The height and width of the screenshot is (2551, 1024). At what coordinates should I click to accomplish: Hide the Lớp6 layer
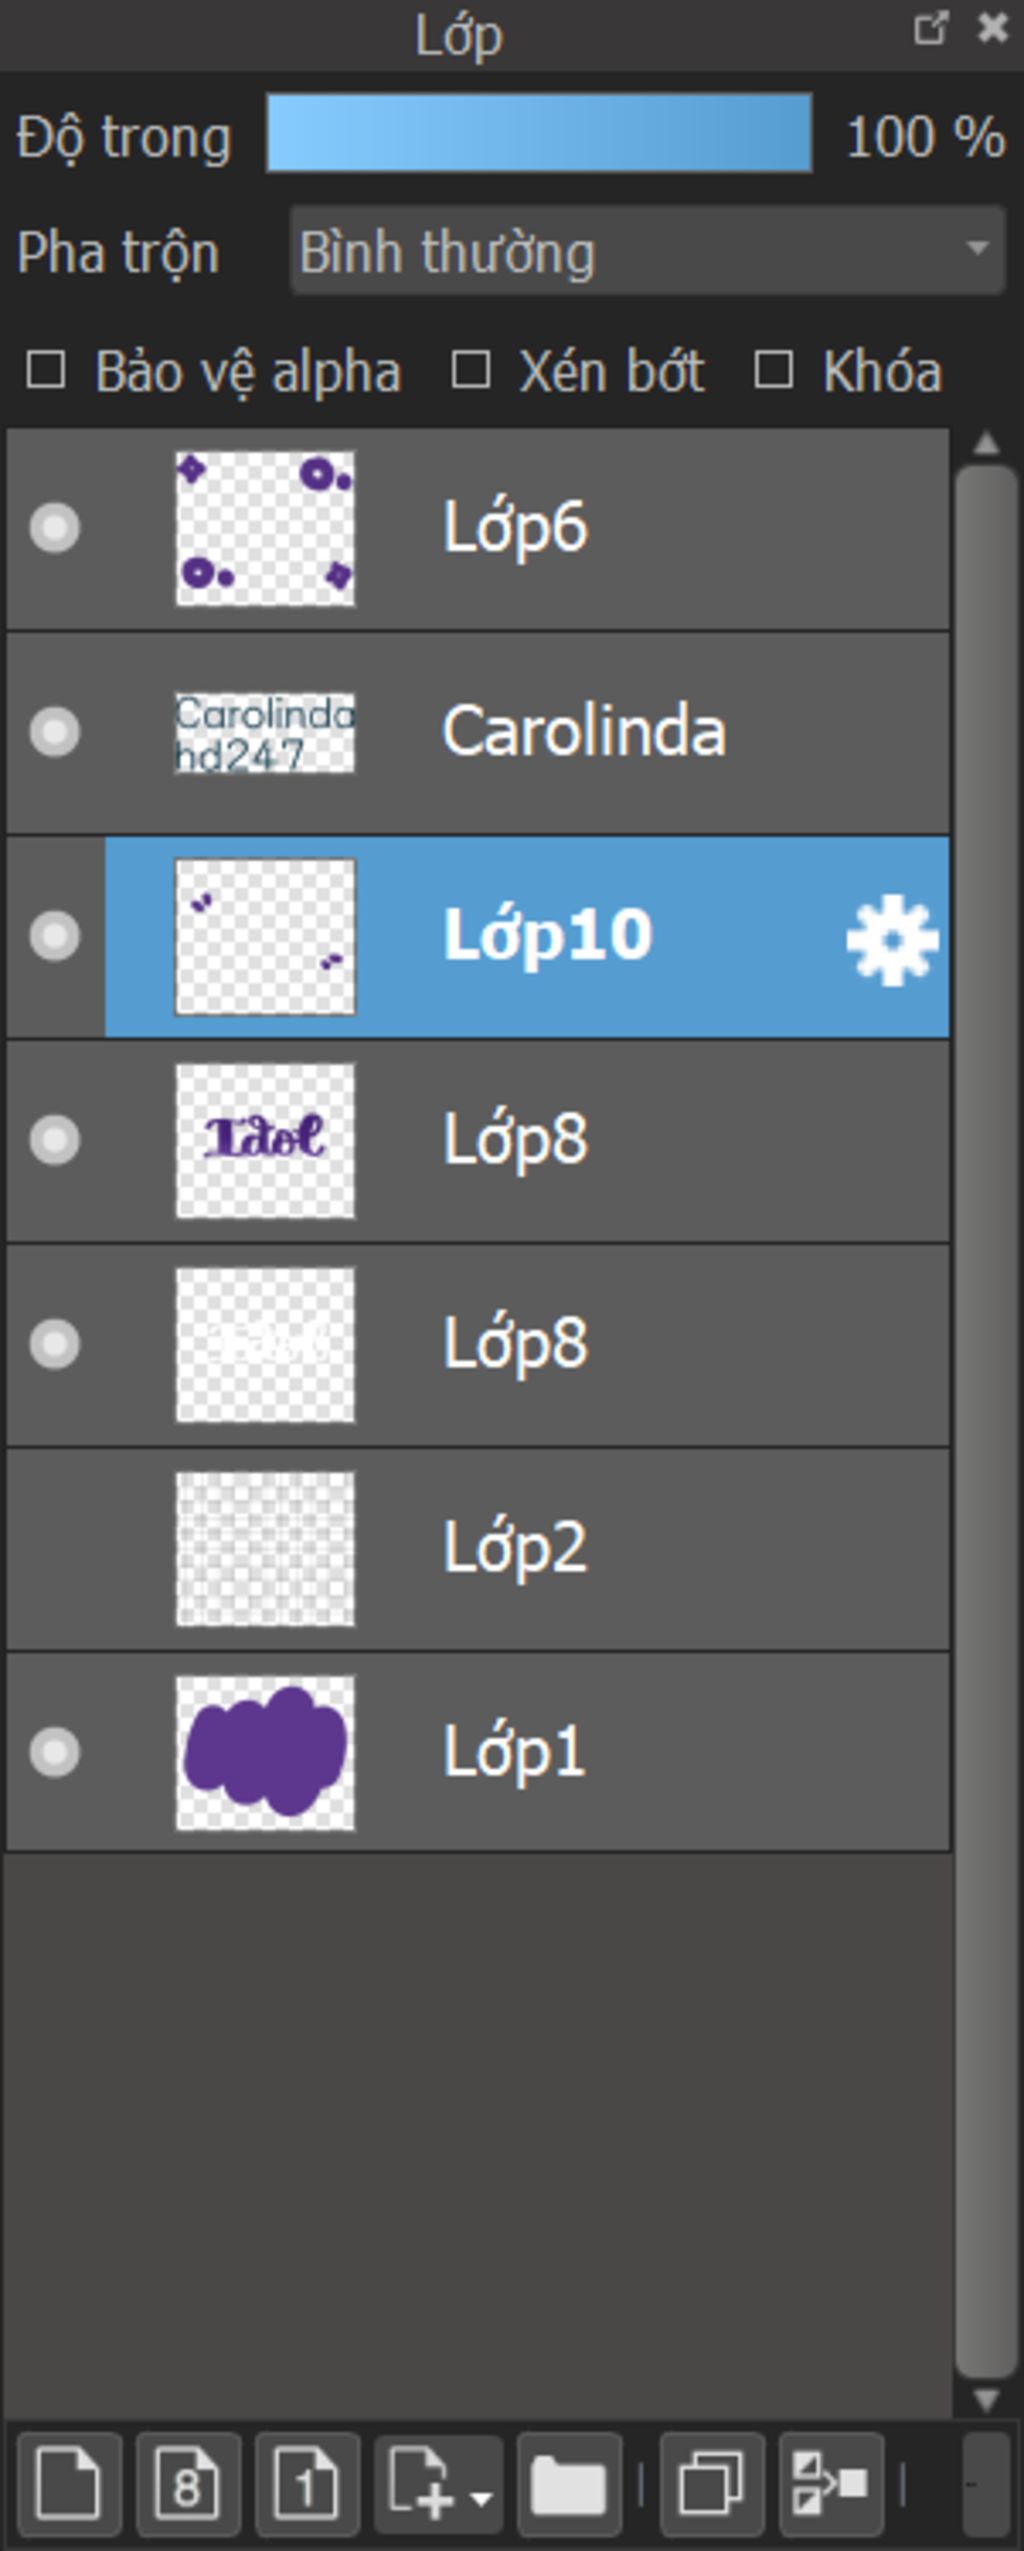click(55, 527)
